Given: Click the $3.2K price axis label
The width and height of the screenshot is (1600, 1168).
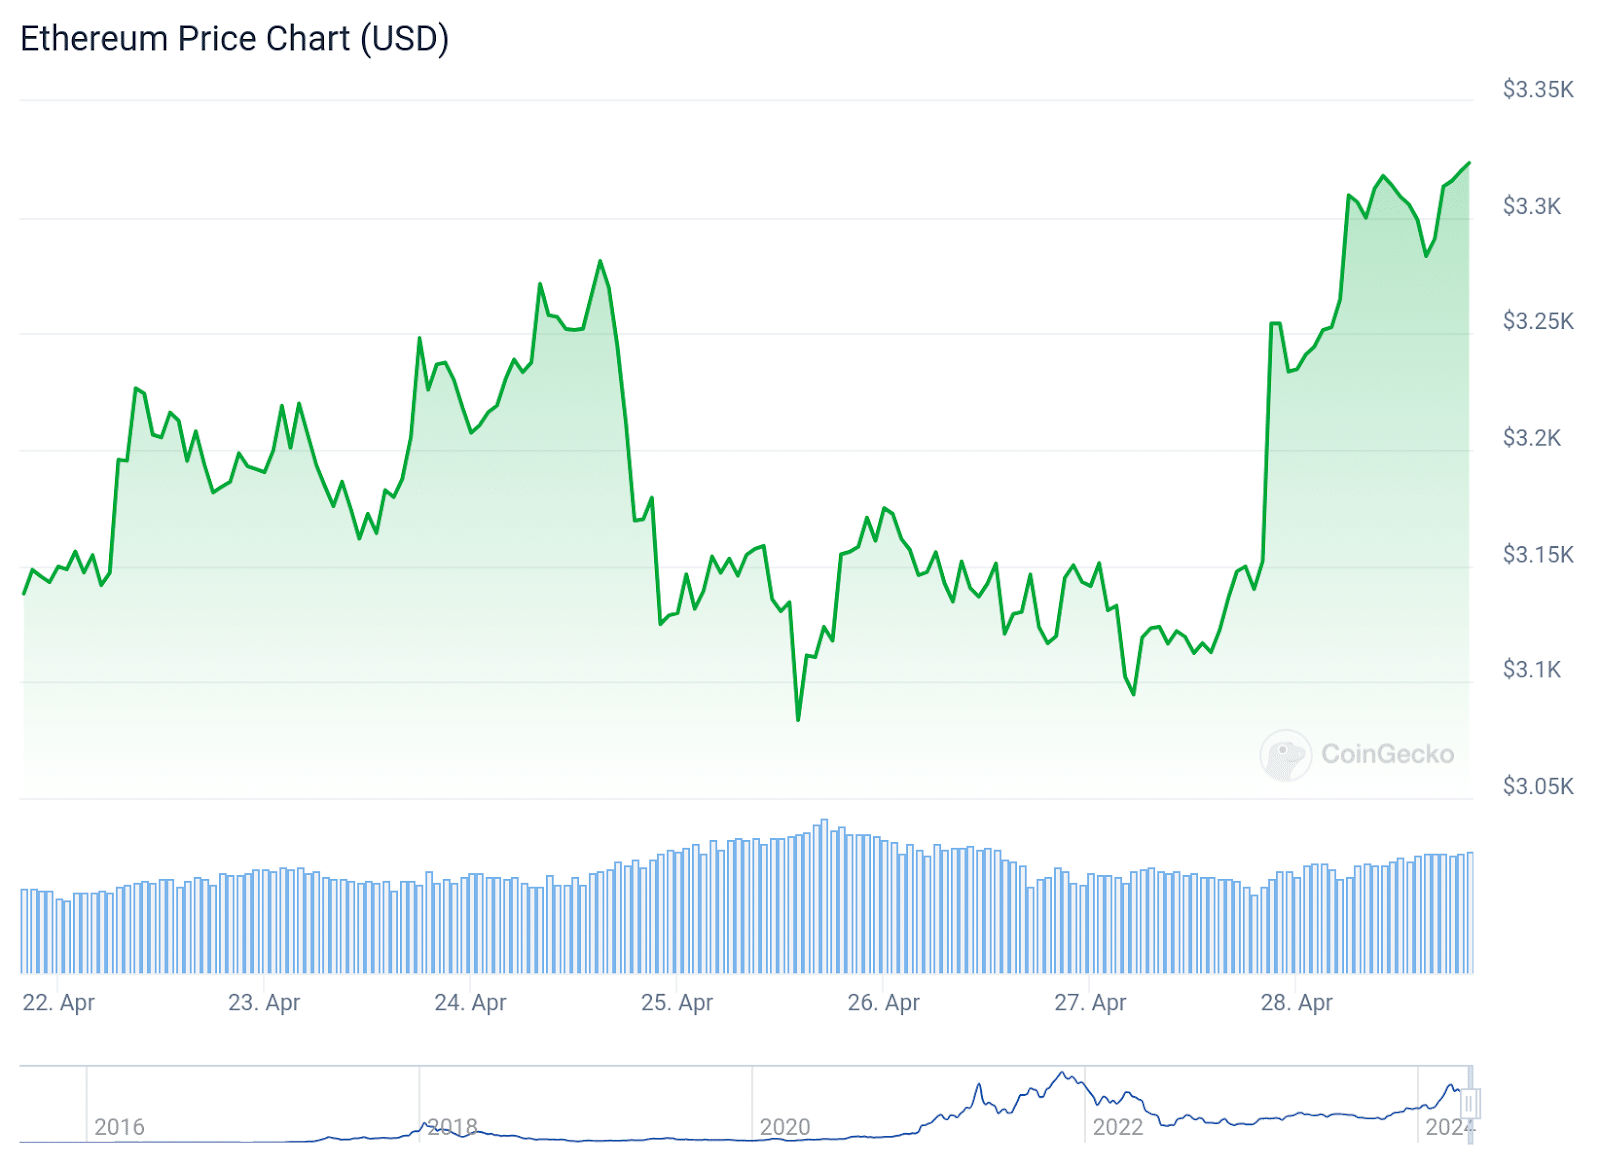Looking at the screenshot, I should point(1531,438).
